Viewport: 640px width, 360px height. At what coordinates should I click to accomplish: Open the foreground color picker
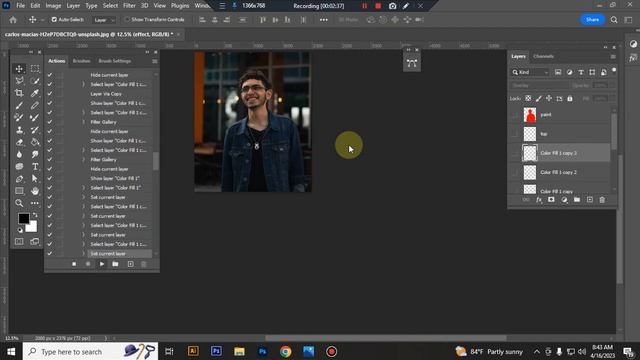click(x=23, y=218)
